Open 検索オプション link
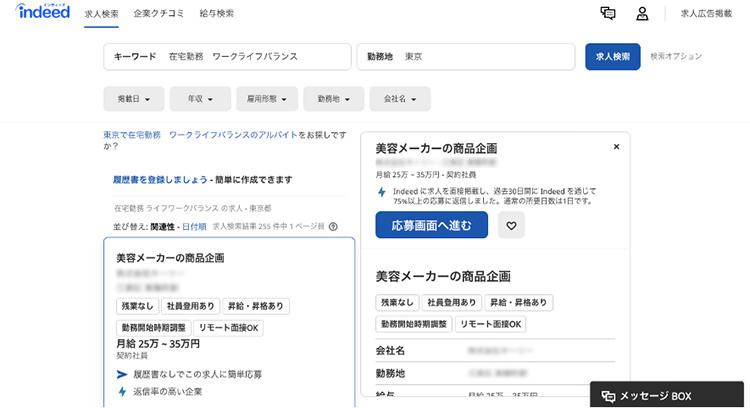This screenshot has width=750, height=408. [676, 56]
